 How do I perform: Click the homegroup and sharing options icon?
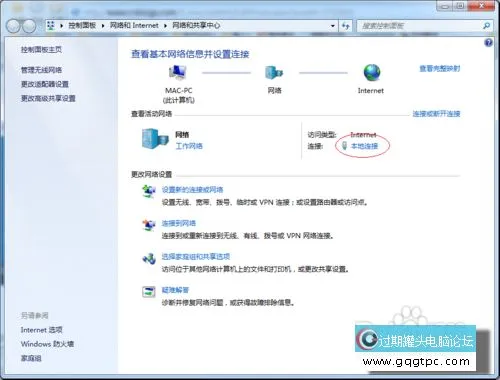149,258
